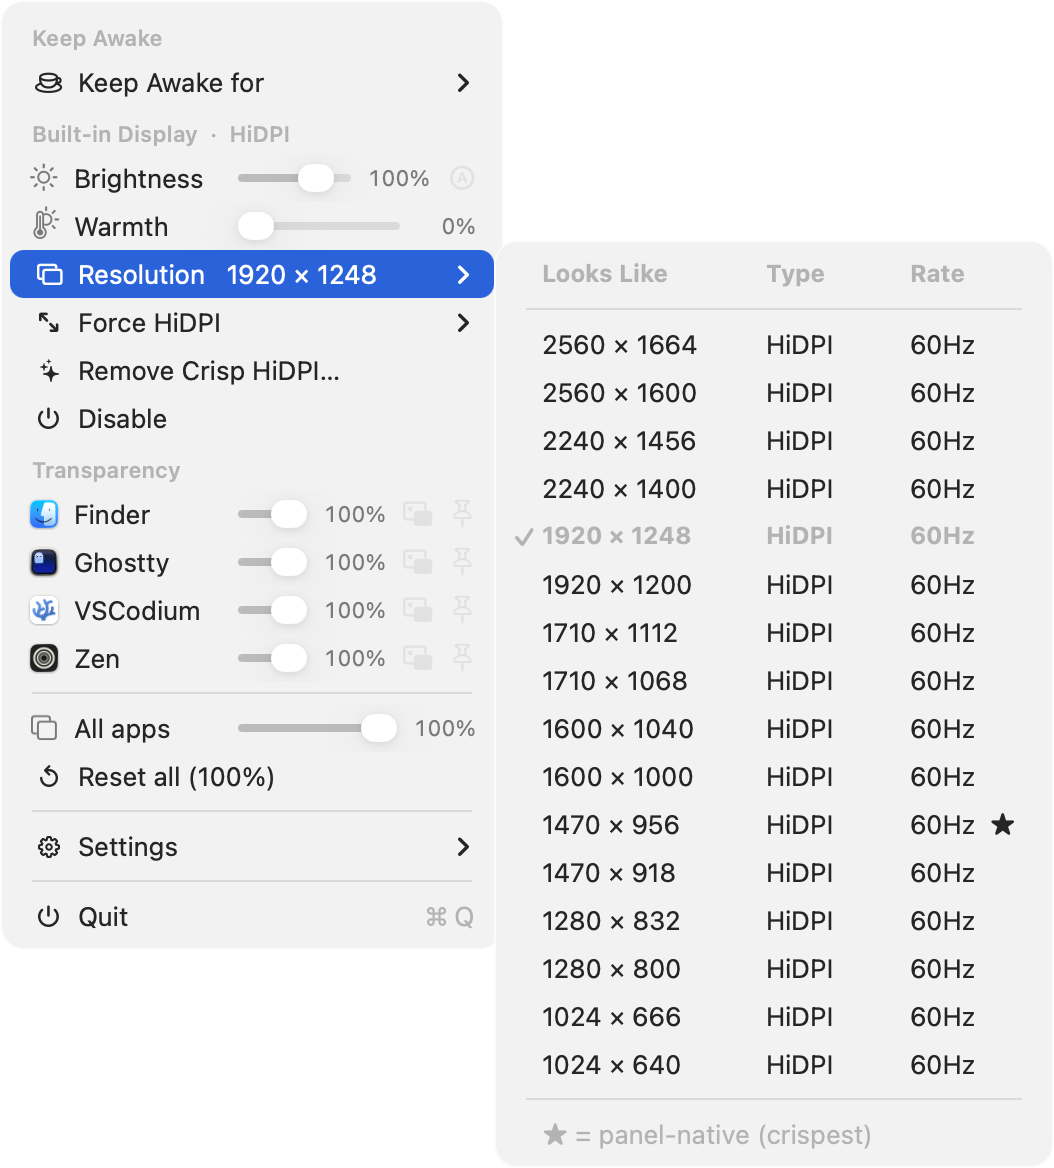Toggle the pin for Finder
The width and height of the screenshot is (1054, 1168).
click(x=462, y=514)
